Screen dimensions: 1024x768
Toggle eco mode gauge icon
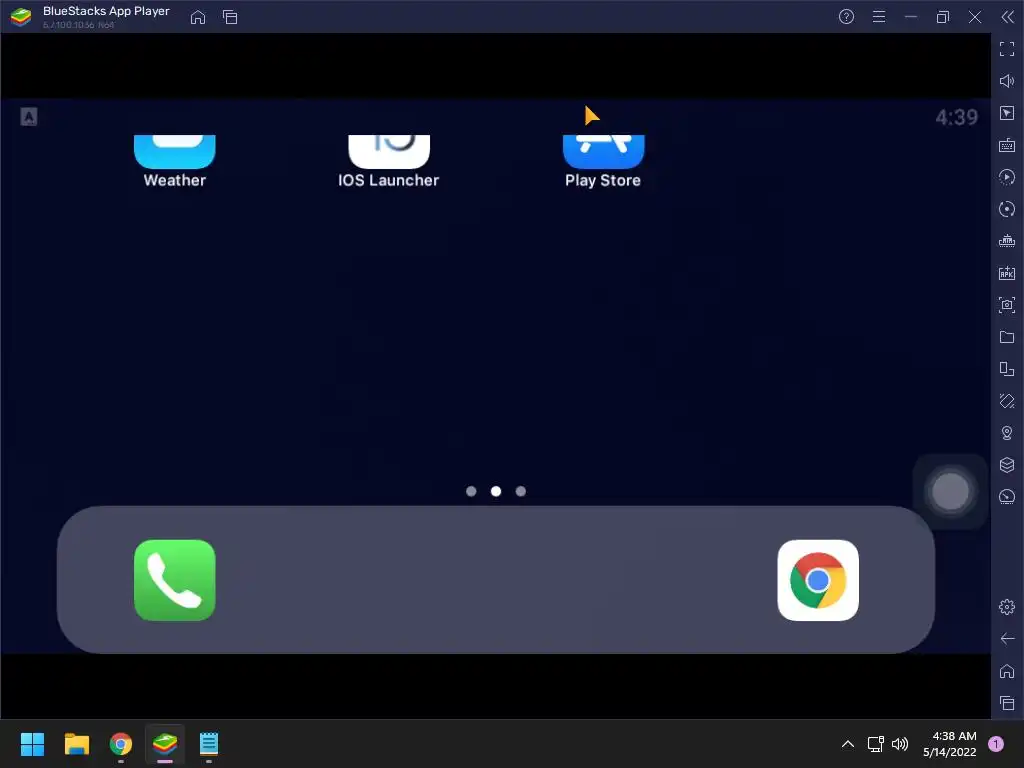1007,497
